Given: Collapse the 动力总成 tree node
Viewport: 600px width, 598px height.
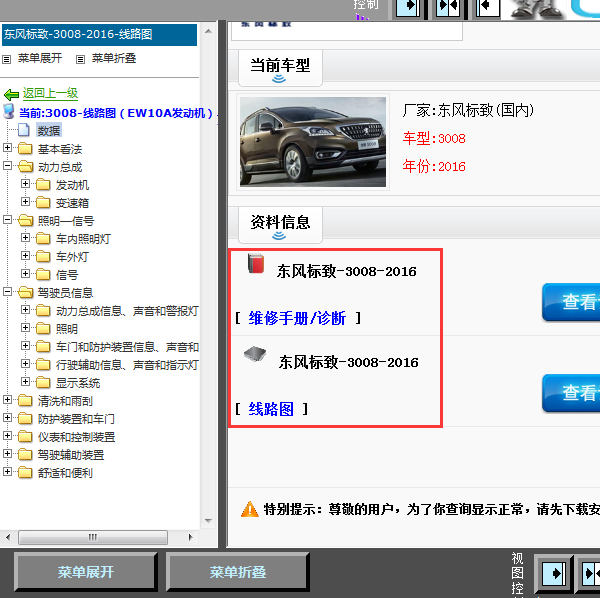Looking at the screenshot, I should tap(7, 166).
